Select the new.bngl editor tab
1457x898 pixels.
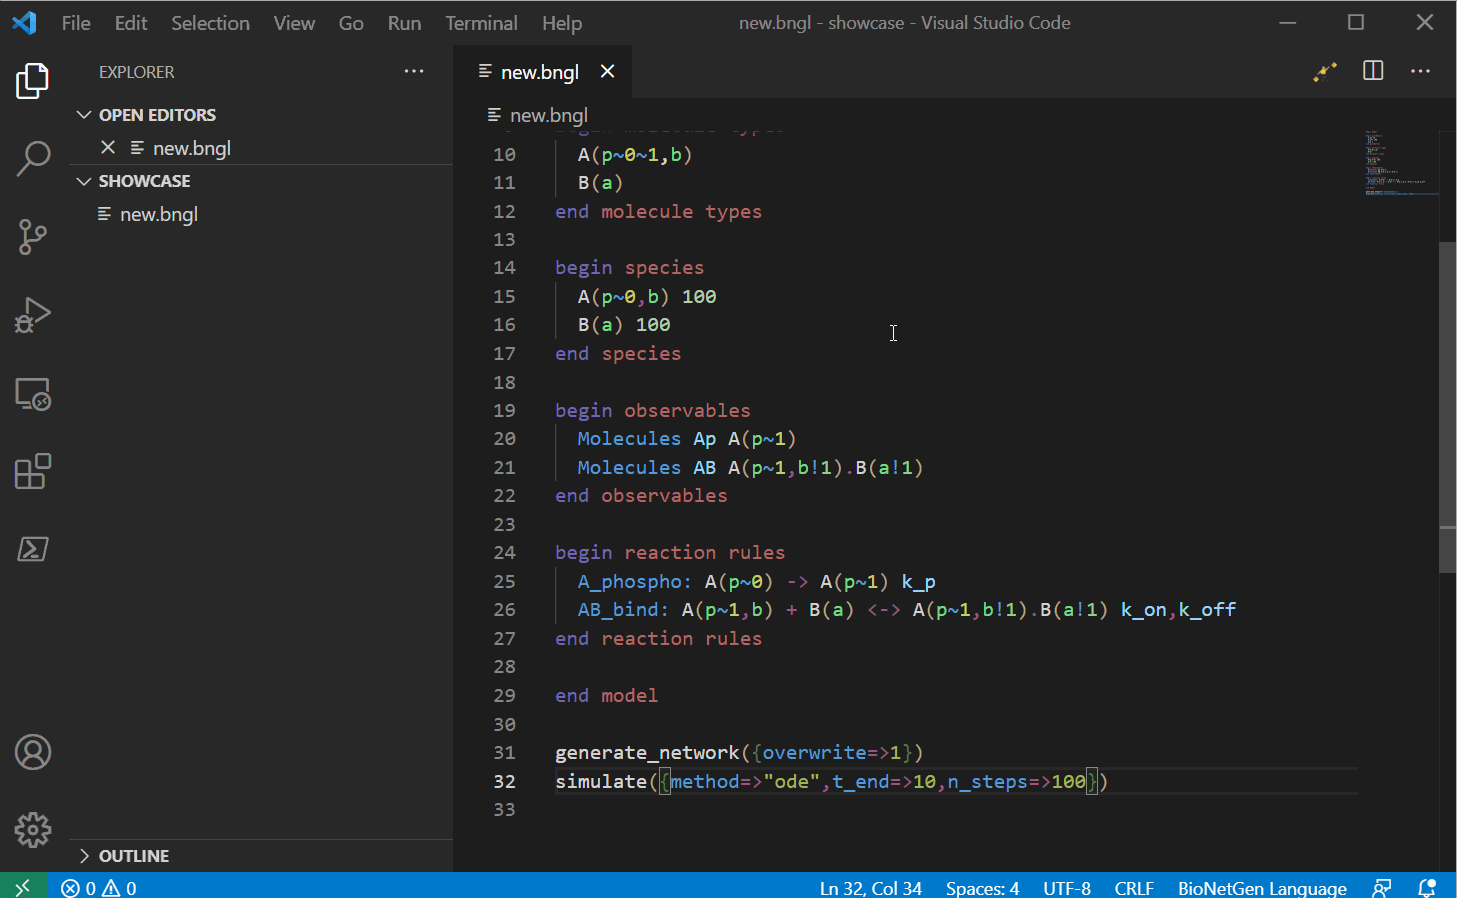pyautogui.click(x=540, y=72)
